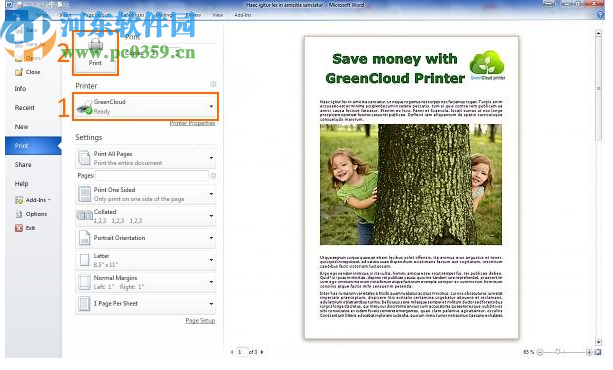Open Share in the backstage sidebar
613x370 pixels.
click(x=23, y=165)
